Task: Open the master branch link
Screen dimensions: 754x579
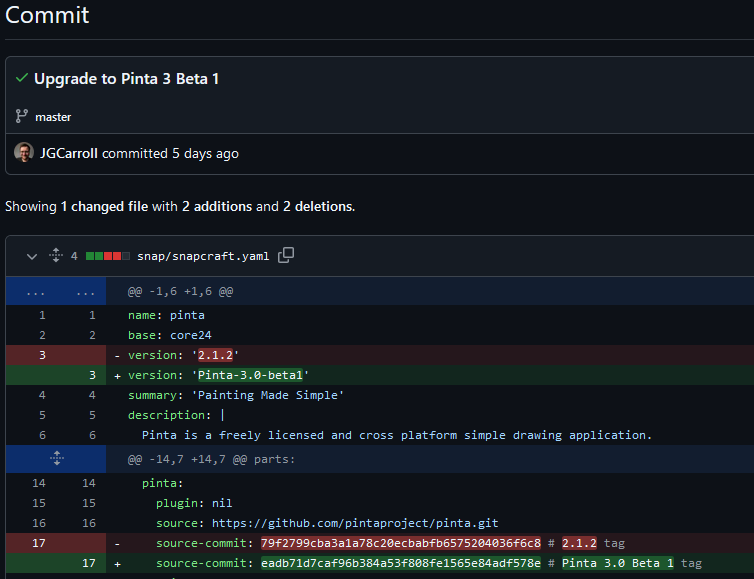Action: point(53,117)
